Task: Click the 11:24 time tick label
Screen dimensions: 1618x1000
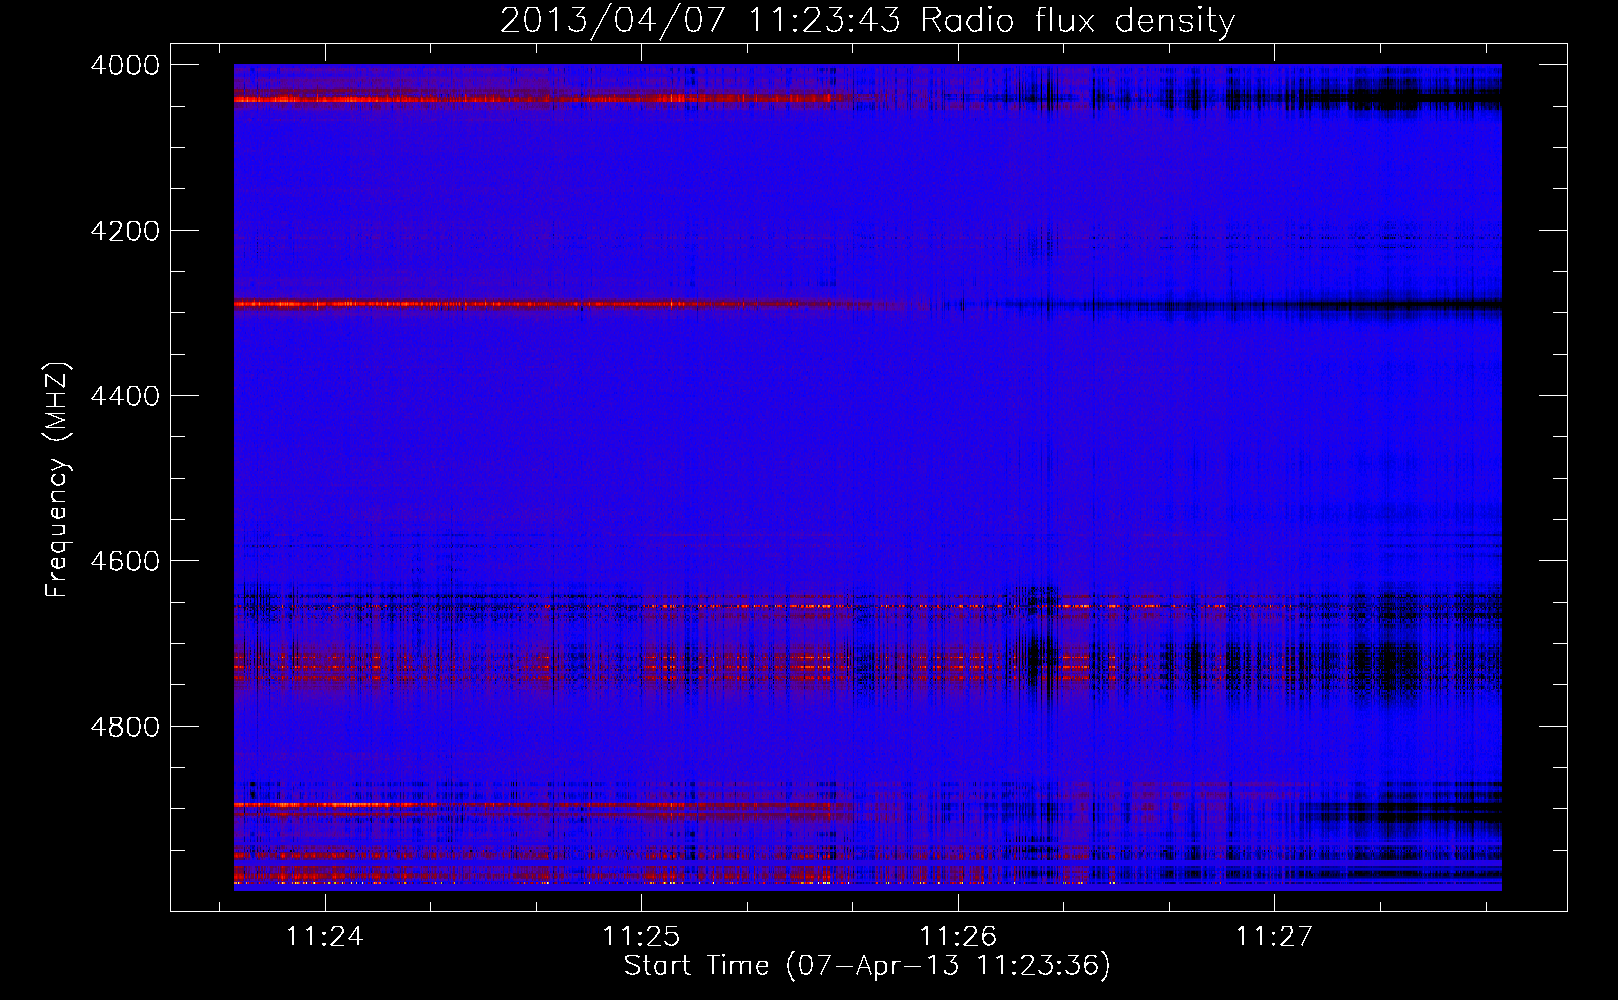Action: point(324,936)
